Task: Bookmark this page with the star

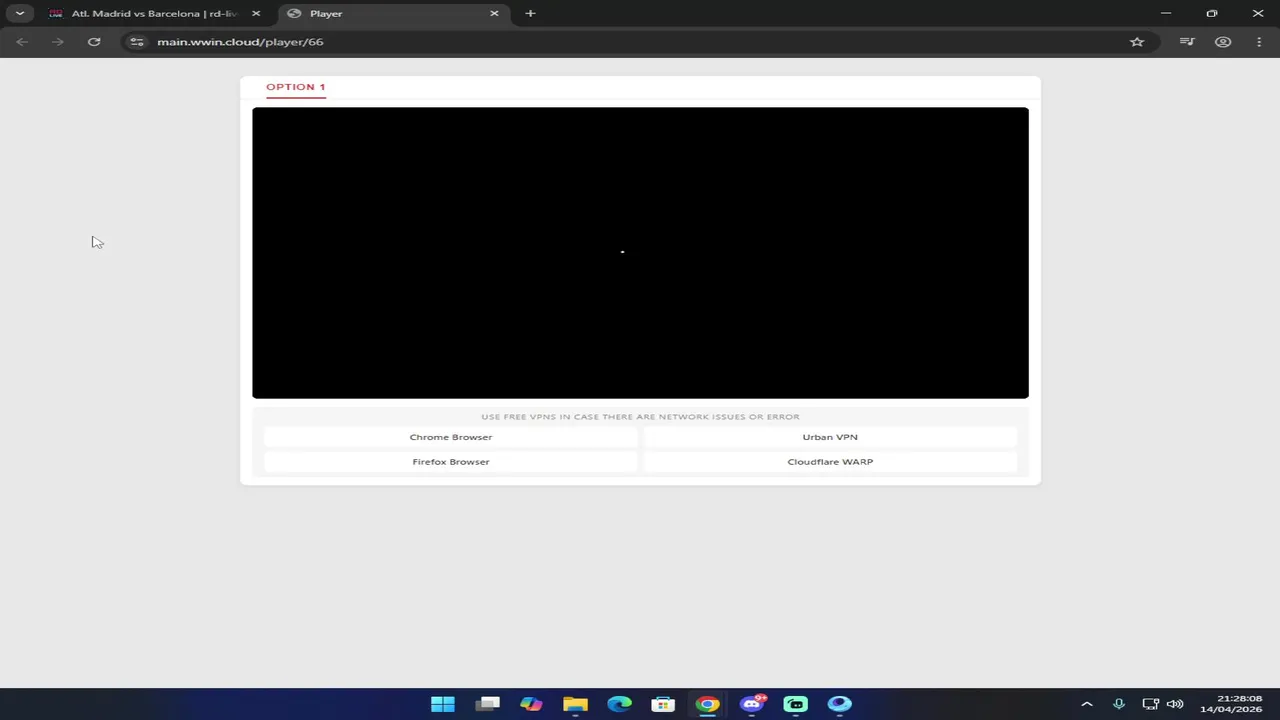Action: [x=1137, y=42]
